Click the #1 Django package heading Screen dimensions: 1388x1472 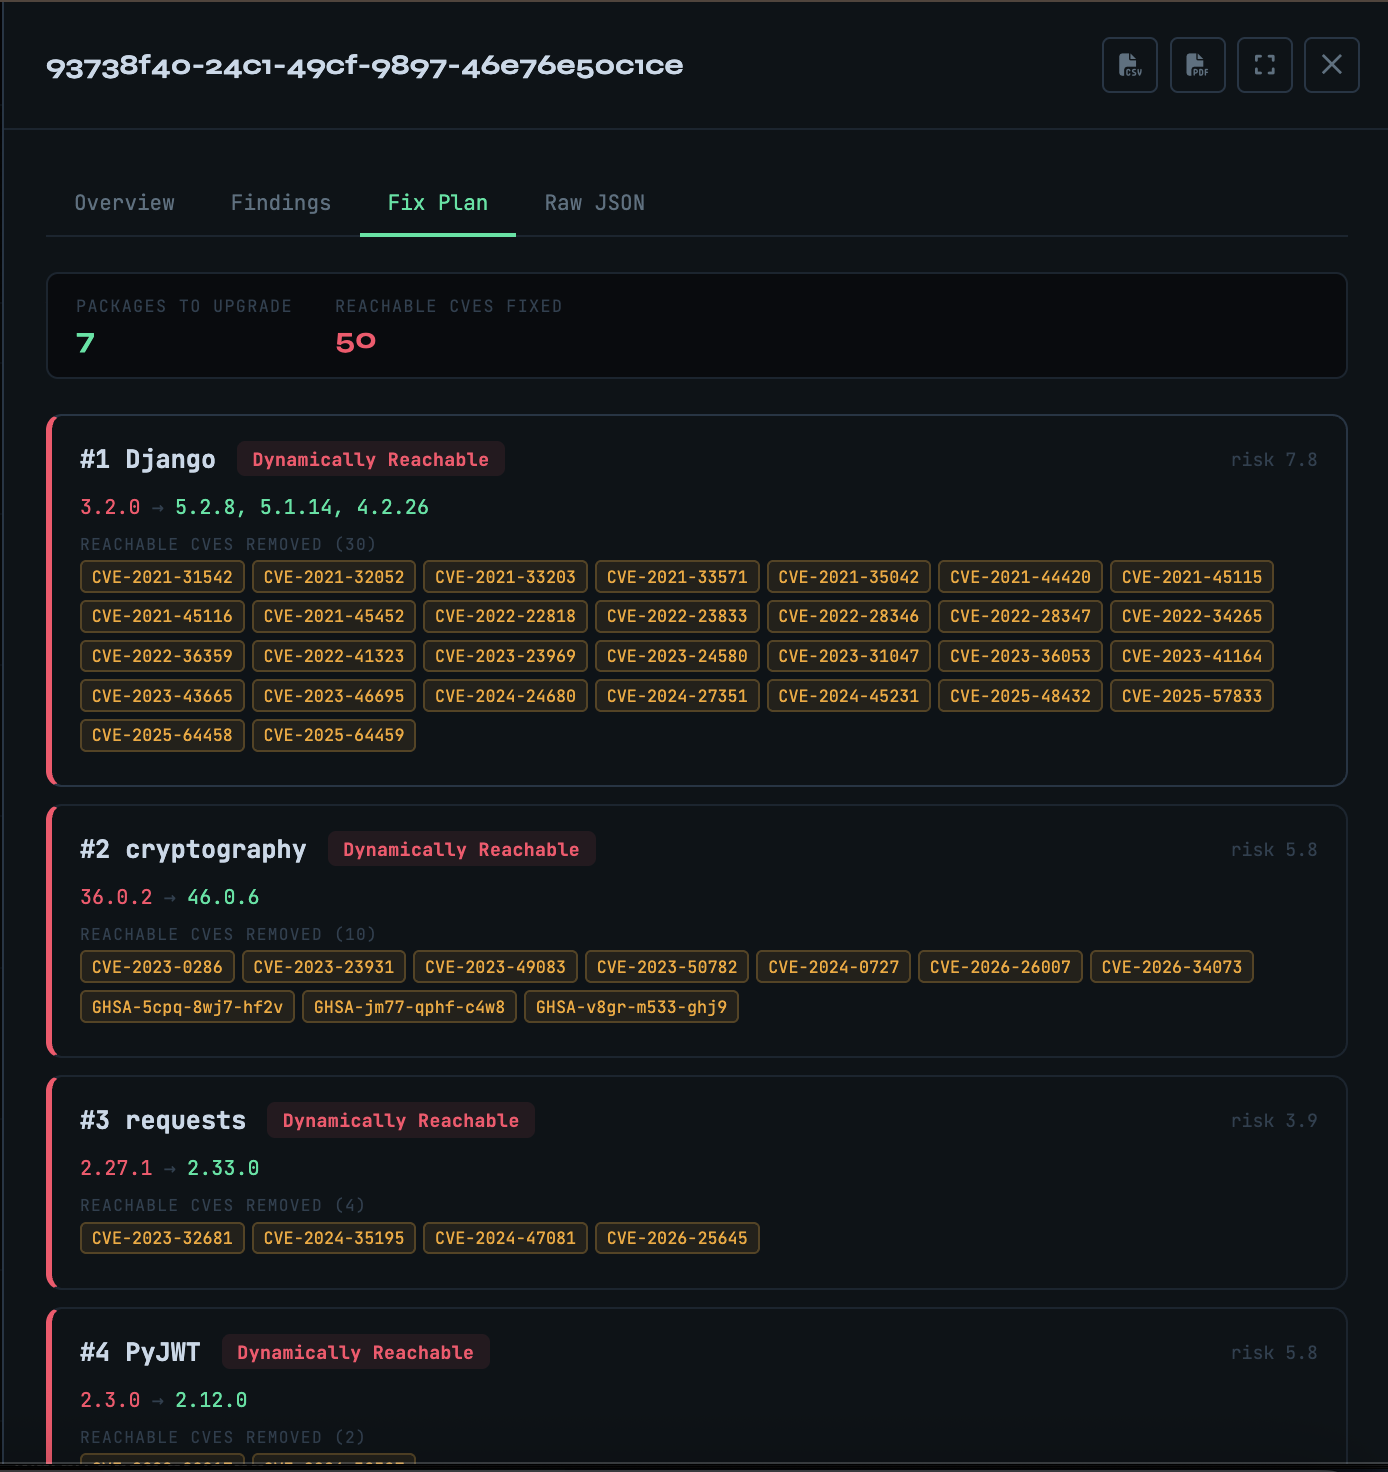pos(148,459)
